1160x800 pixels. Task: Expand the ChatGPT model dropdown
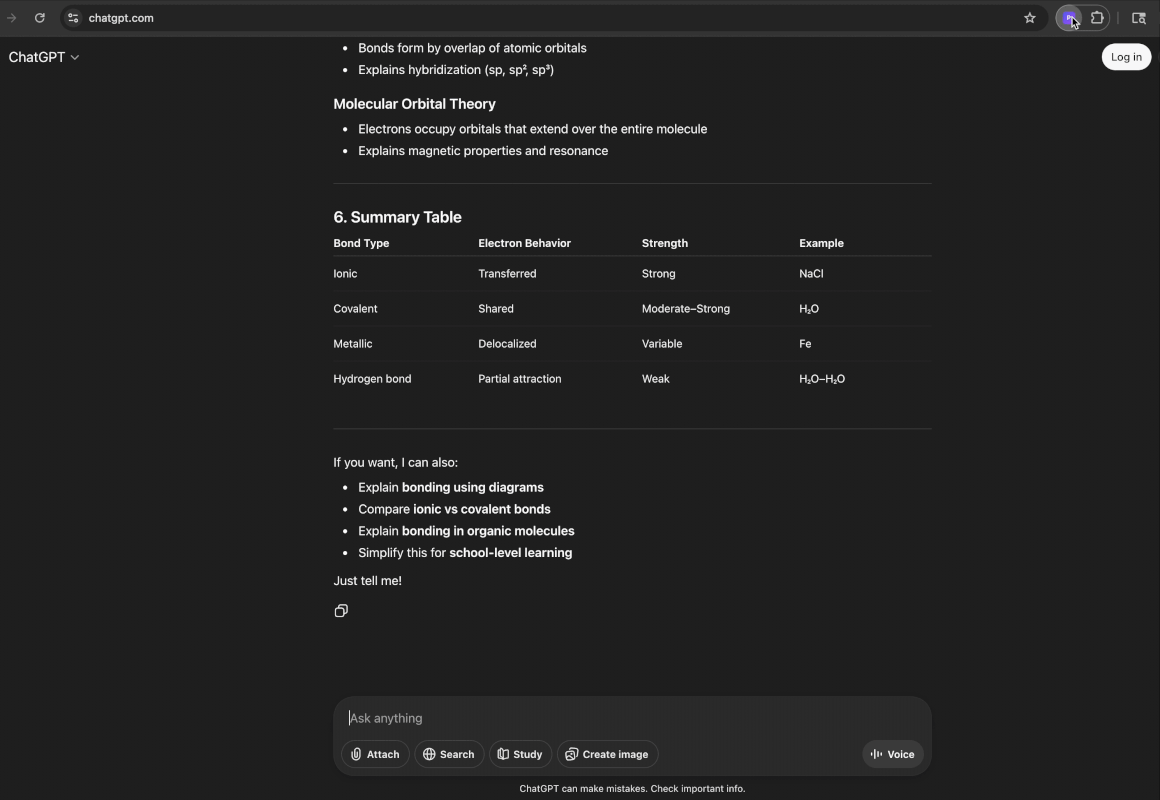pos(75,57)
